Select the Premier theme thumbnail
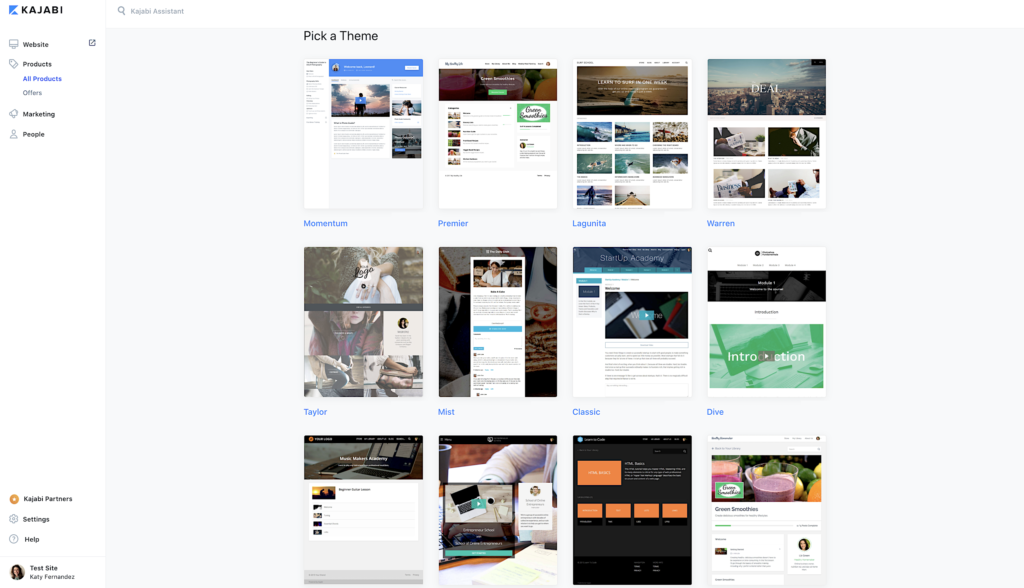This screenshot has width=1024, height=588. (x=498, y=134)
